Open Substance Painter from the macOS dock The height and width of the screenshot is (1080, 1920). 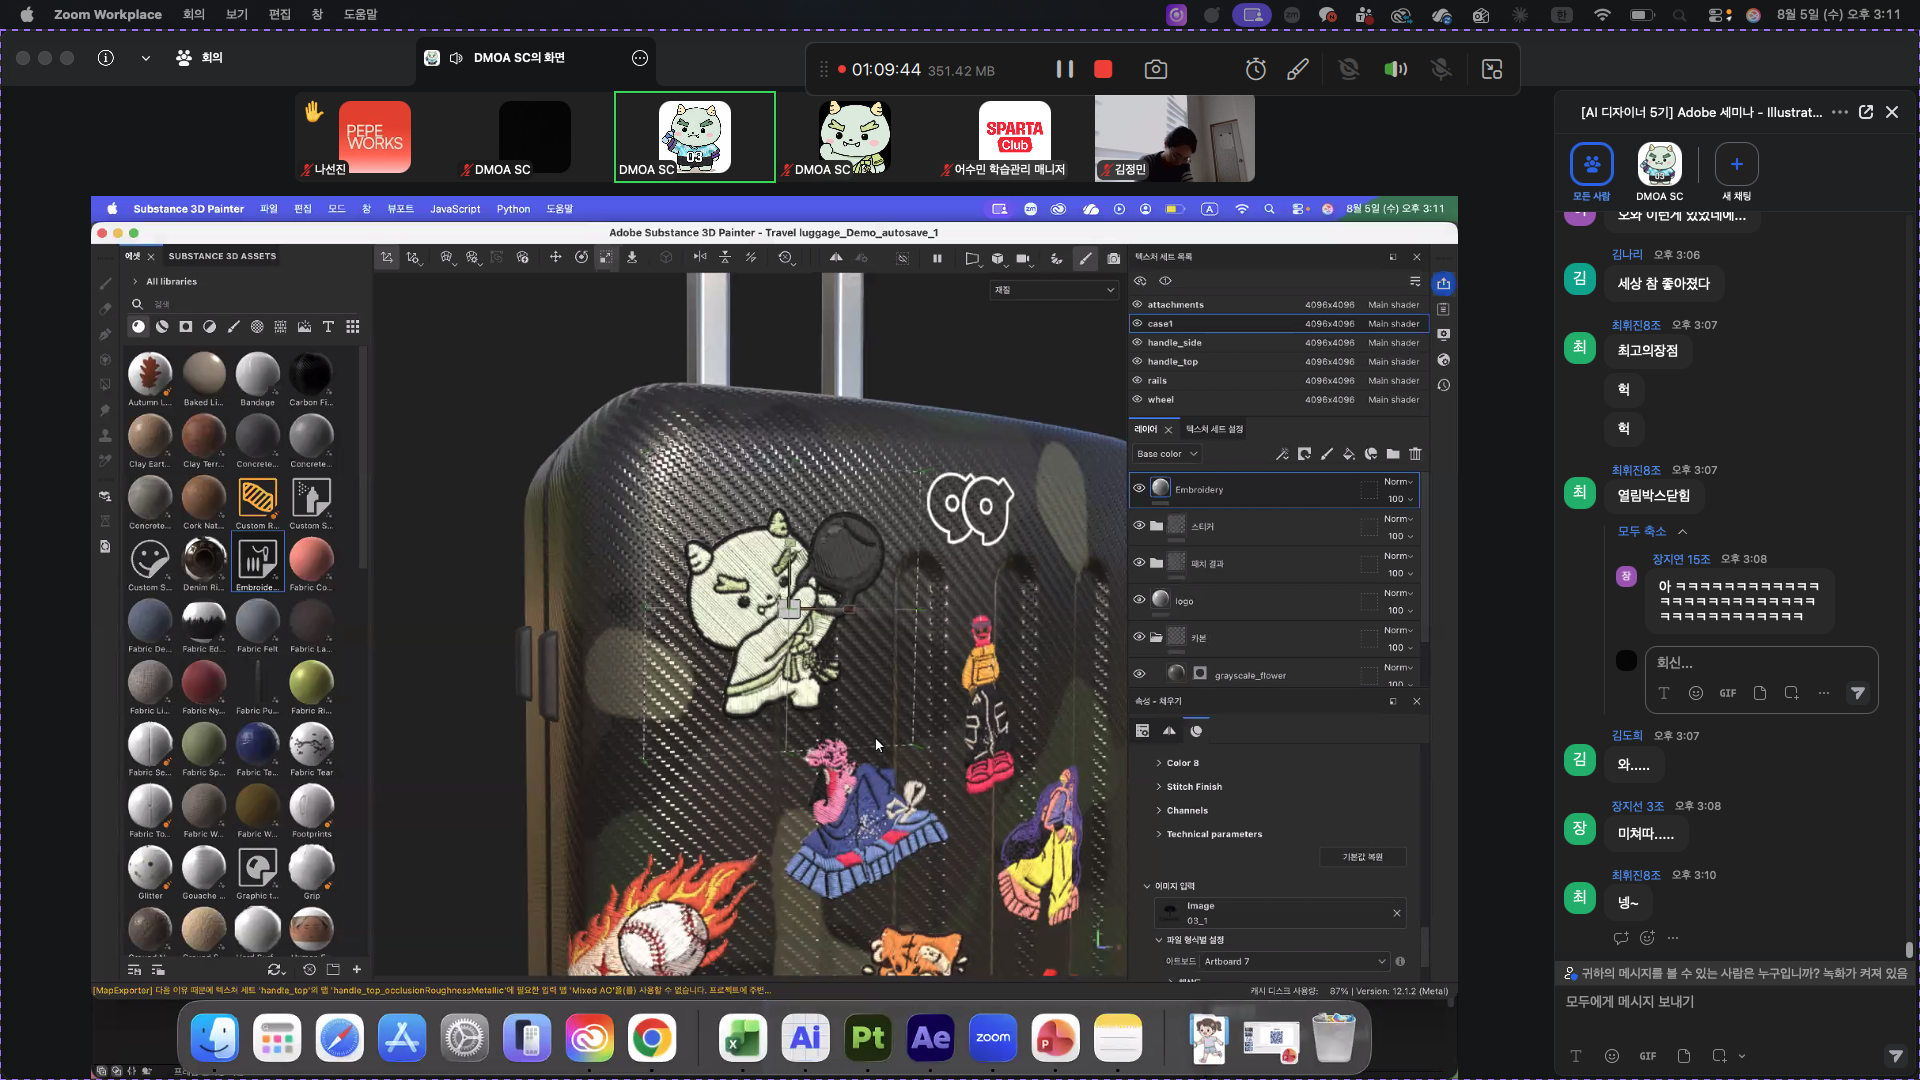(x=867, y=1039)
